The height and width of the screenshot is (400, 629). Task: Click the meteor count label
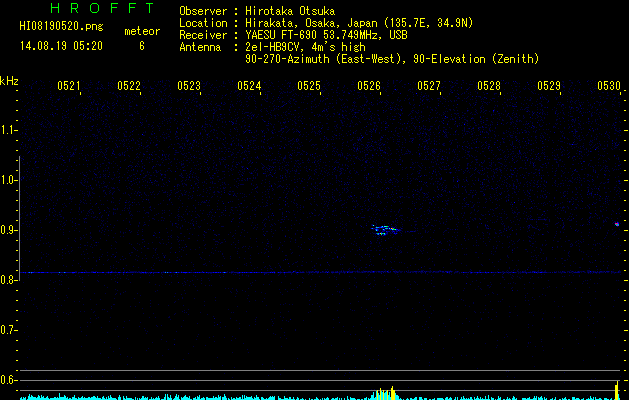(x=142, y=31)
